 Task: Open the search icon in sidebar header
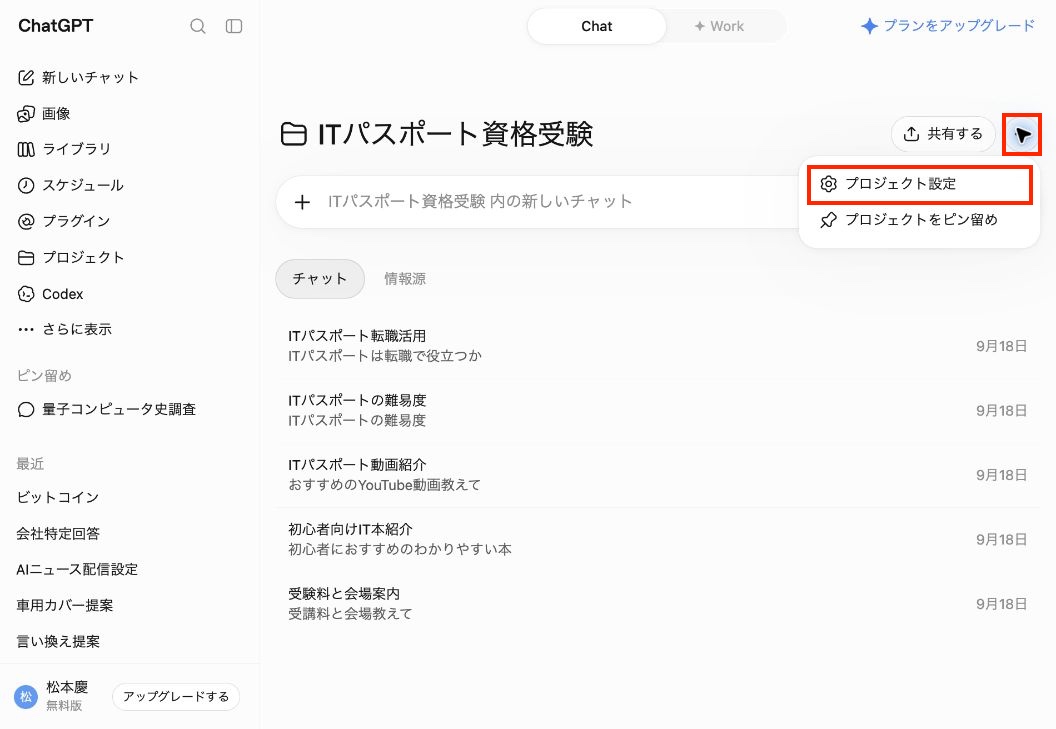coord(197,26)
